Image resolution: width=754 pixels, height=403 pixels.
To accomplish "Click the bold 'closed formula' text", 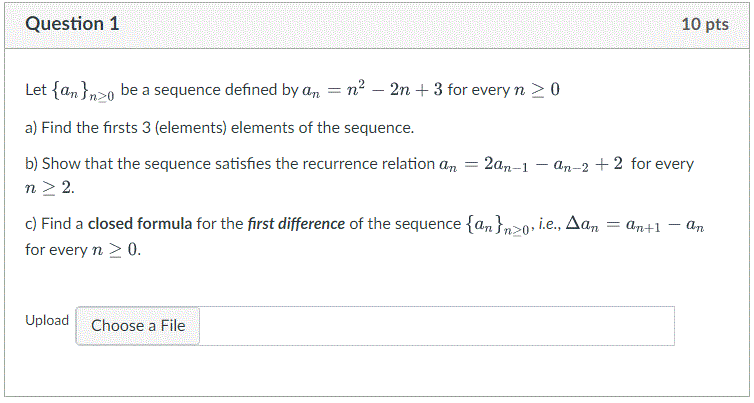I will point(140,224).
